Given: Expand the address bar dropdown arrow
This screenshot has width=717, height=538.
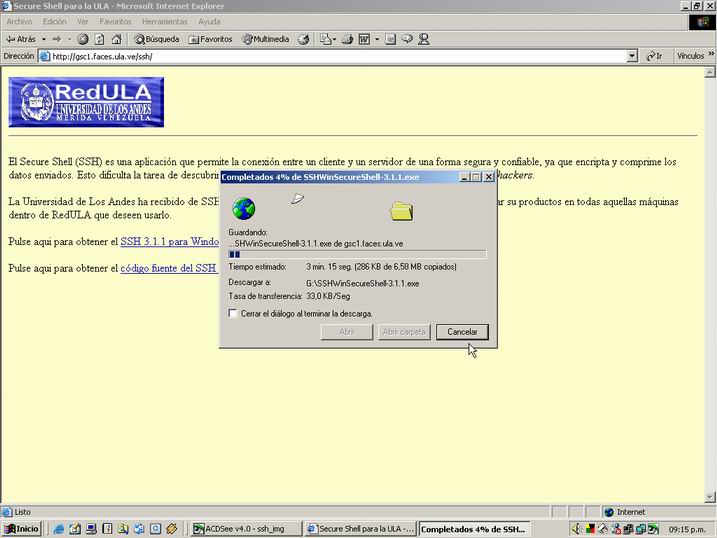Looking at the screenshot, I should tap(631, 56).
